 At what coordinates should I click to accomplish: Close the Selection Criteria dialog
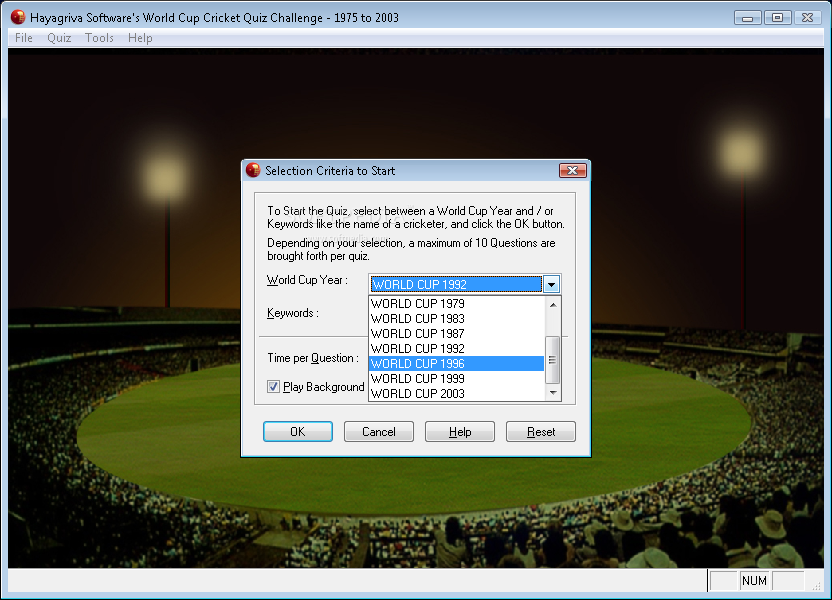click(573, 170)
